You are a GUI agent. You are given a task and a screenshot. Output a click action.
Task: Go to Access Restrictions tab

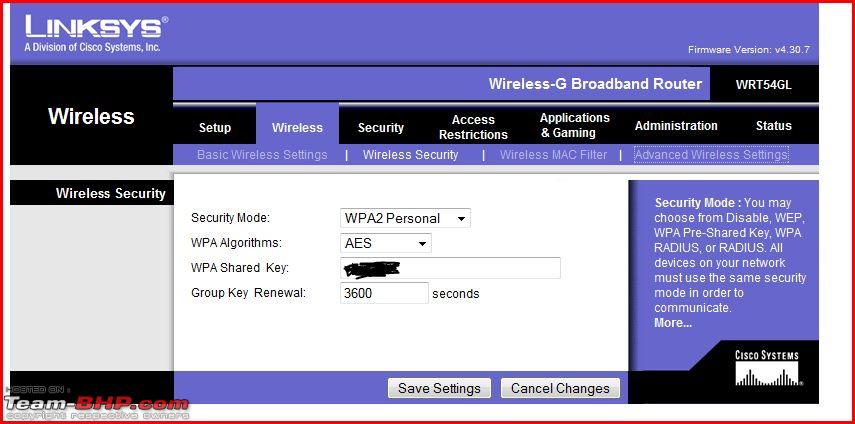(x=473, y=127)
